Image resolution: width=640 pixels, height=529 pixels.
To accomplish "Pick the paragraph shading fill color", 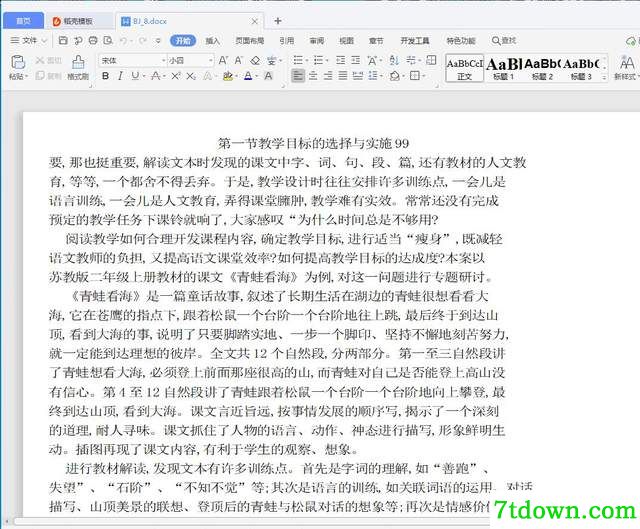I will 395,76.
